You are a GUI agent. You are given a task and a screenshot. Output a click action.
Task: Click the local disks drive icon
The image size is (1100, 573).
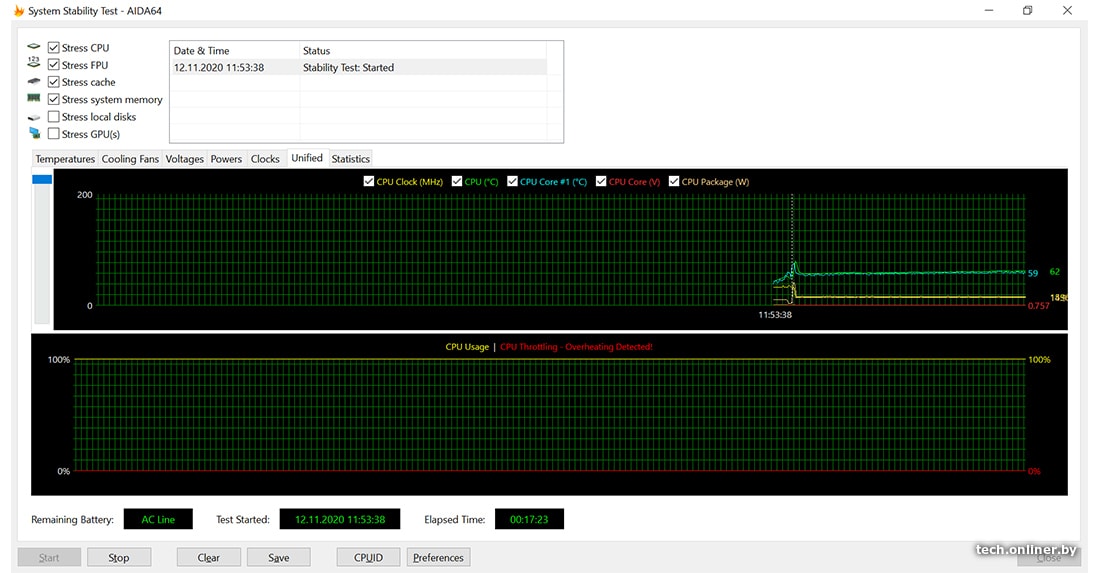34,117
